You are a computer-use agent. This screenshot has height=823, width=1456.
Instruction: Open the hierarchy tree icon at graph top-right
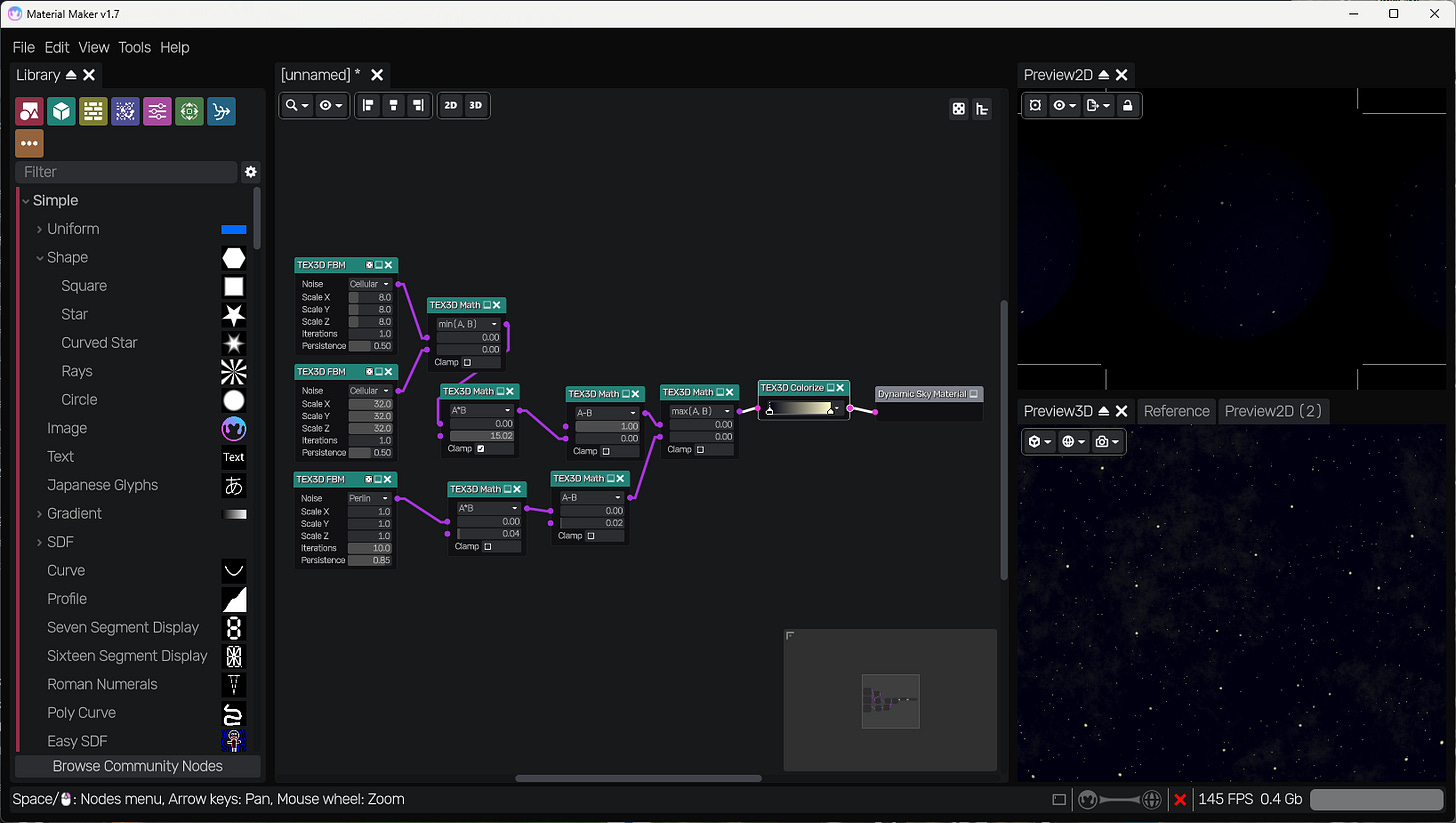[x=982, y=109]
